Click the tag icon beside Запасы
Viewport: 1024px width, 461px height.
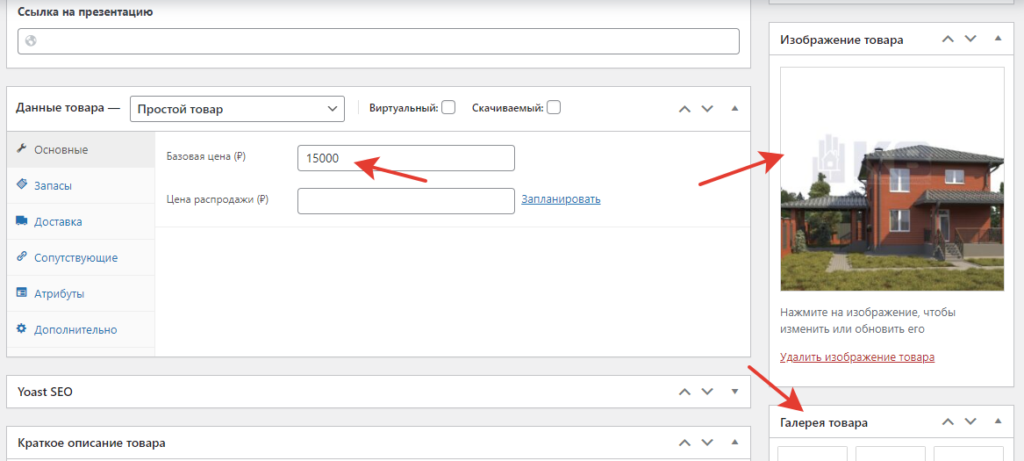(22, 185)
